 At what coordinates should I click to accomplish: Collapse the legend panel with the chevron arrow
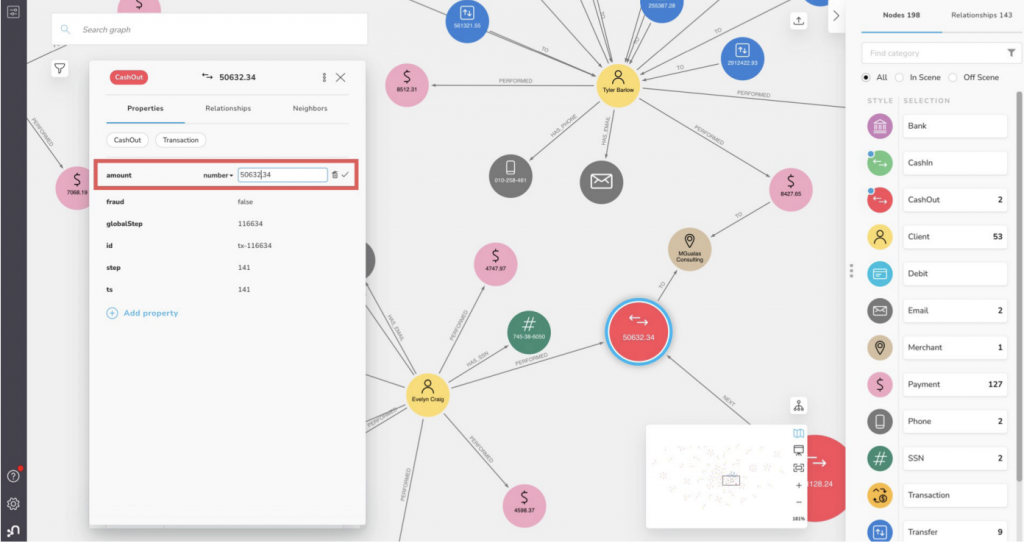pos(836,15)
